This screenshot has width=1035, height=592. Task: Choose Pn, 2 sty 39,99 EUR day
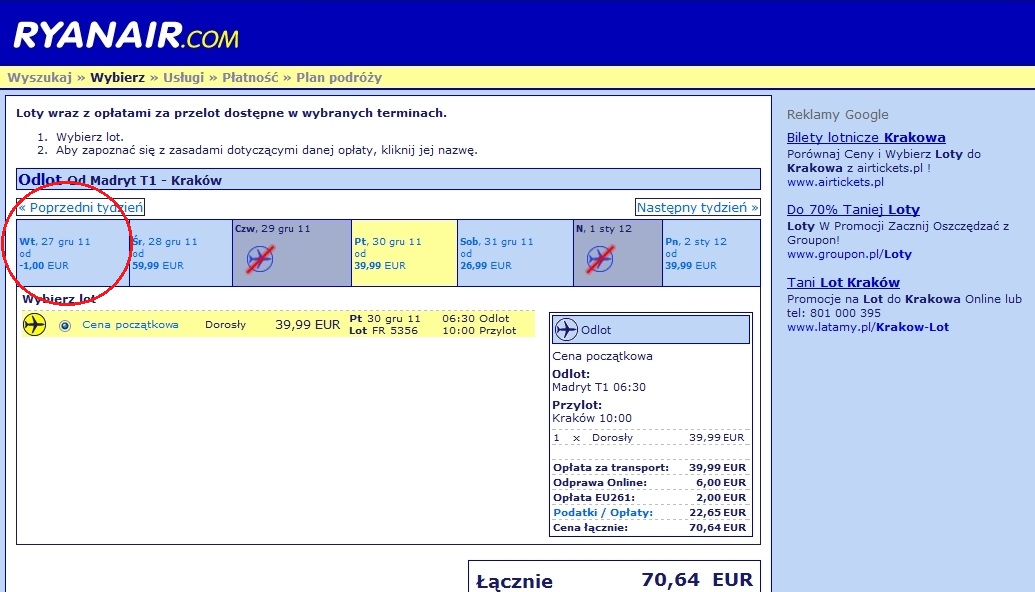(711, 253)
